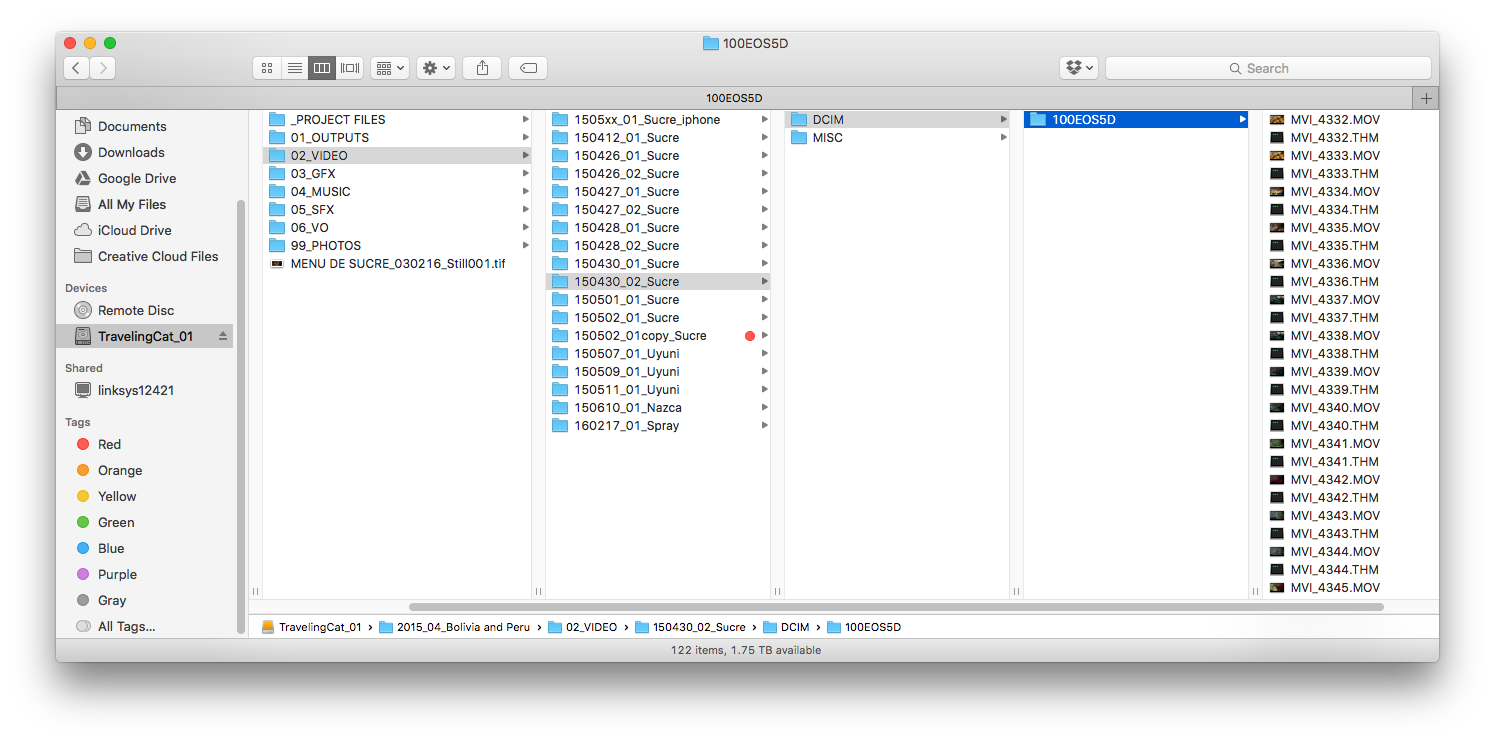Screen dimensions: 1495x742
Task: Filter by the Purple tag
Action: click(117, 574)
